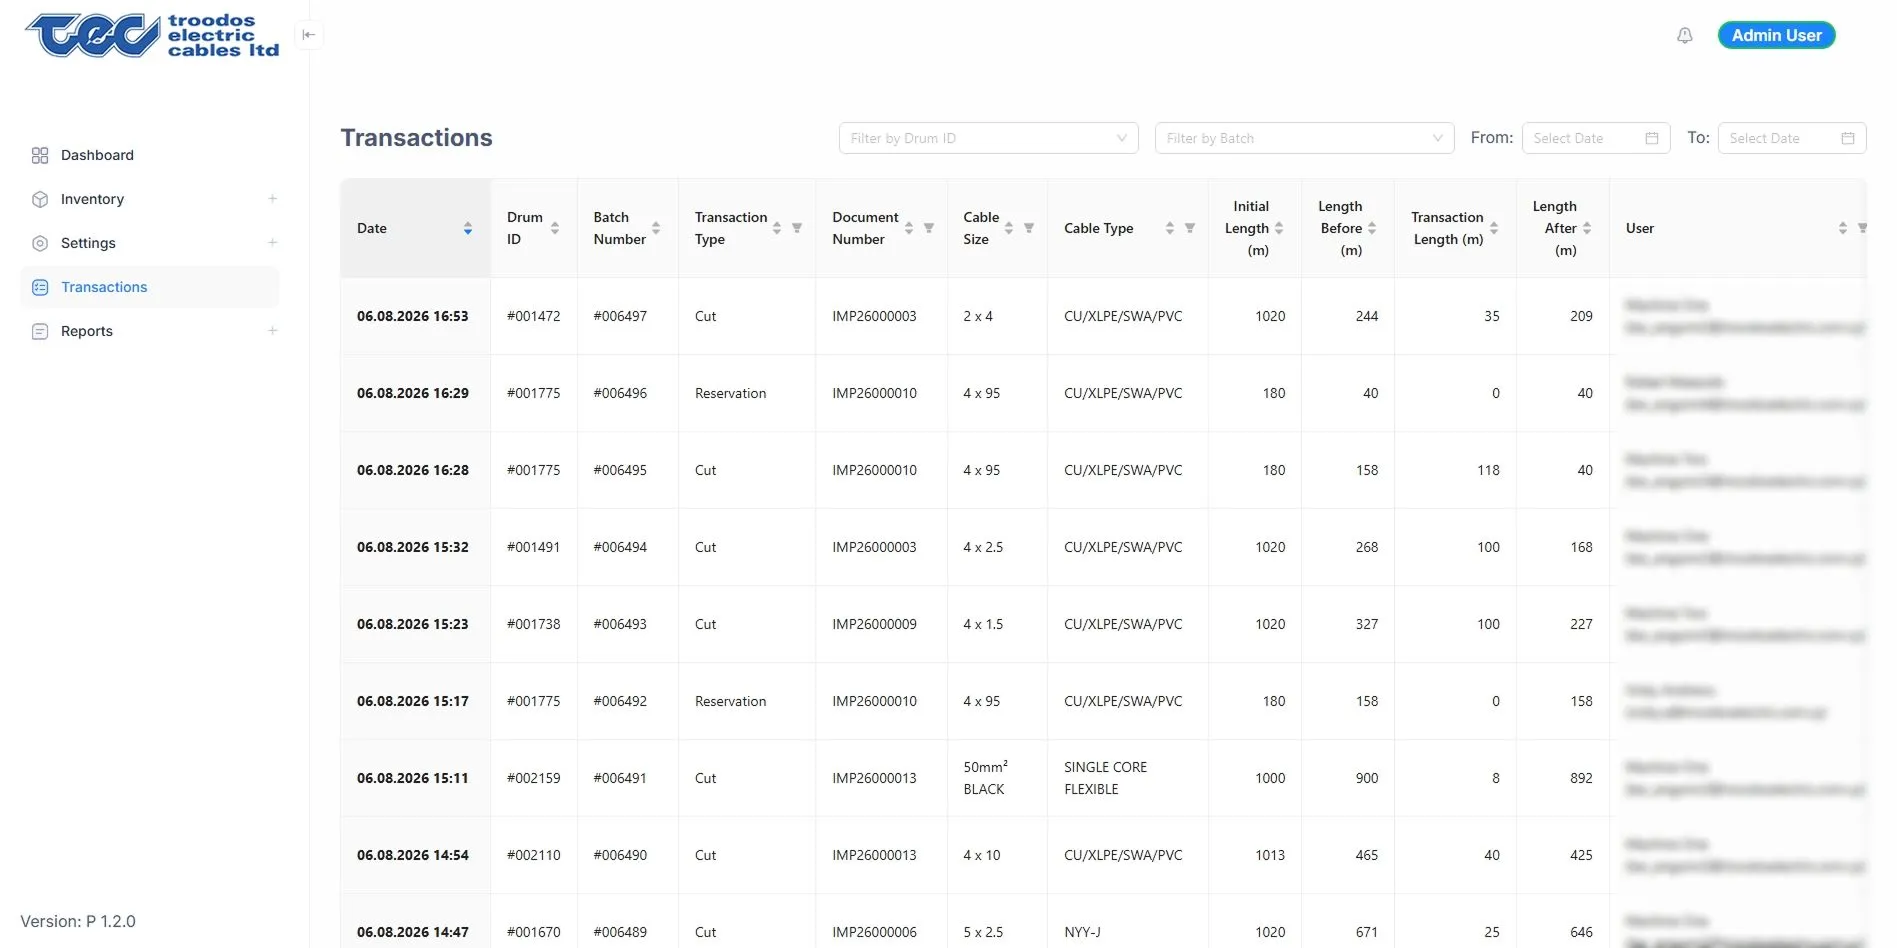
Task: Click the calendar icon in From field
Action: [x=1652, y=138]
